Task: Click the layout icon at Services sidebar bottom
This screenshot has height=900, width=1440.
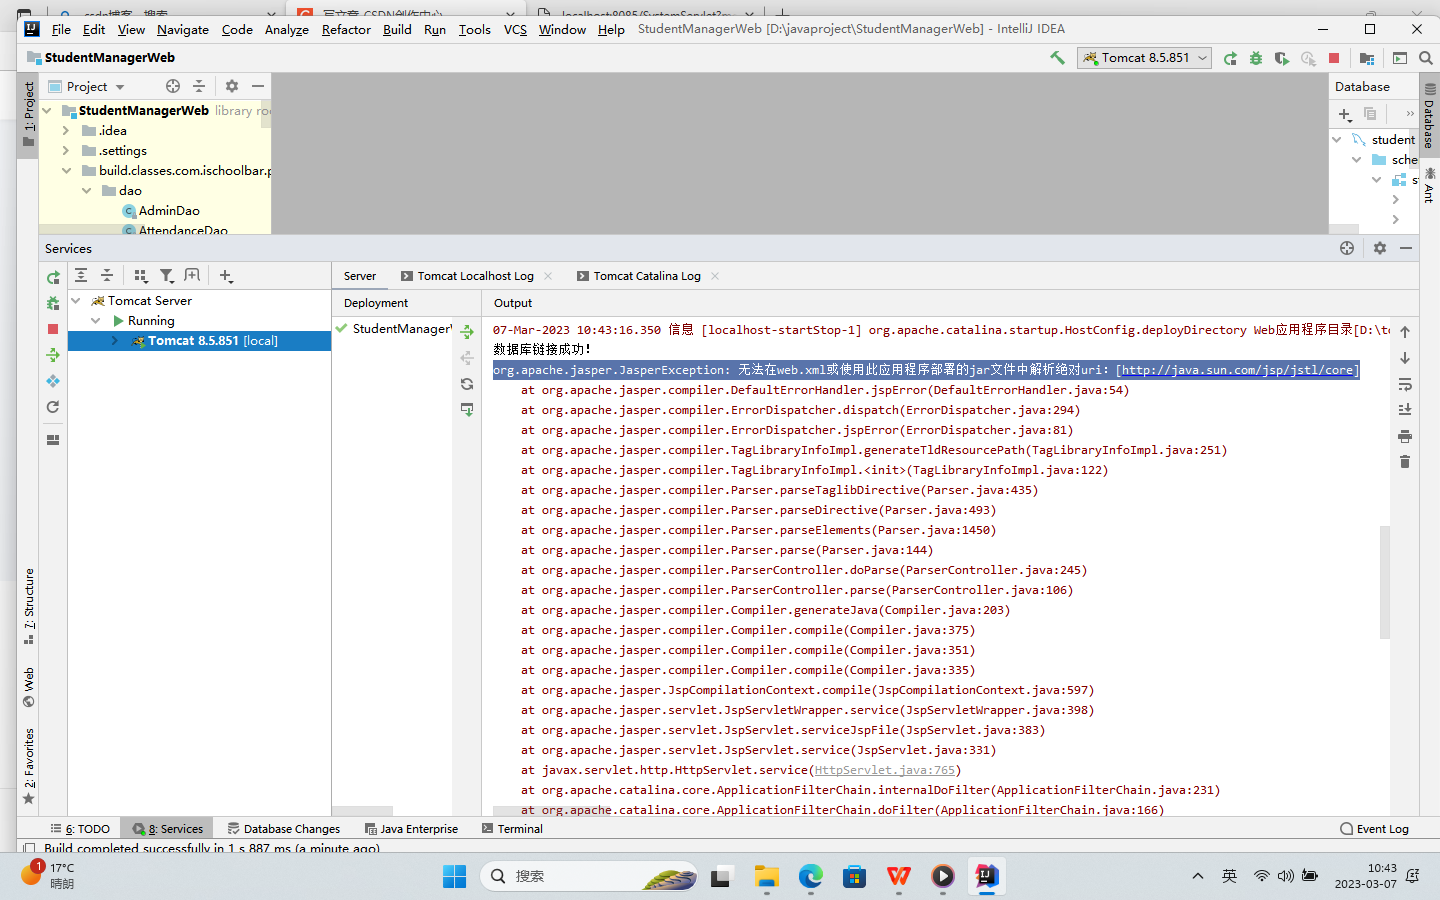Action: (x=53, y=440)
